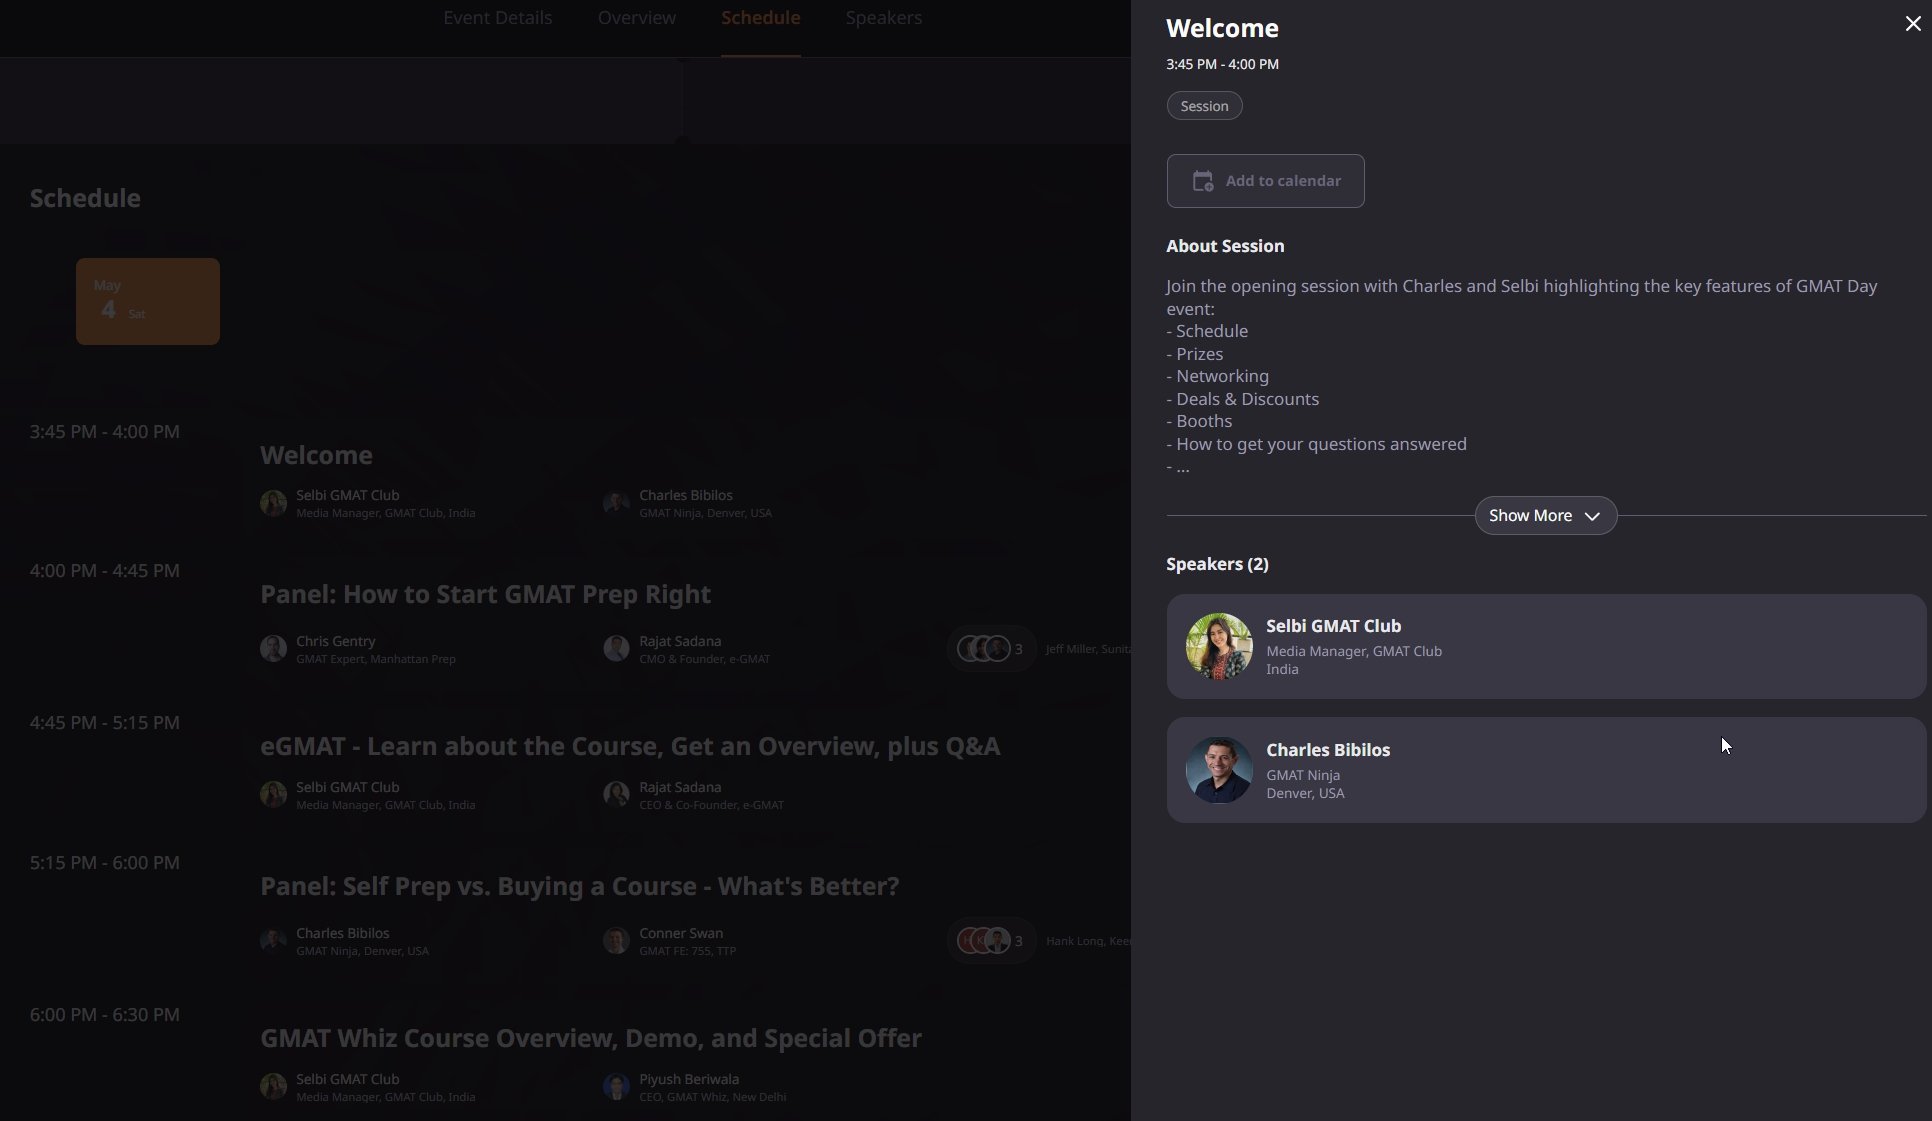Click the 4:00 PM - 4:45 PM time label
The width and height of the screenshot is (1932, 1121).
pos(105,571)
